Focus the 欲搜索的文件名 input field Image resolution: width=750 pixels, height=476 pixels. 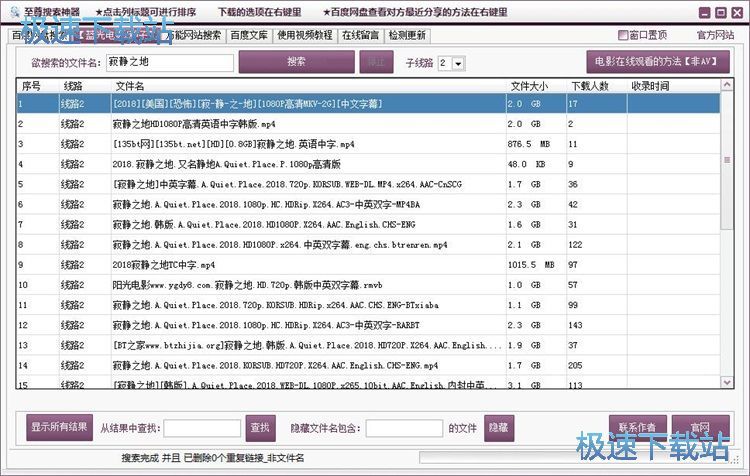(x=170, y=63)
